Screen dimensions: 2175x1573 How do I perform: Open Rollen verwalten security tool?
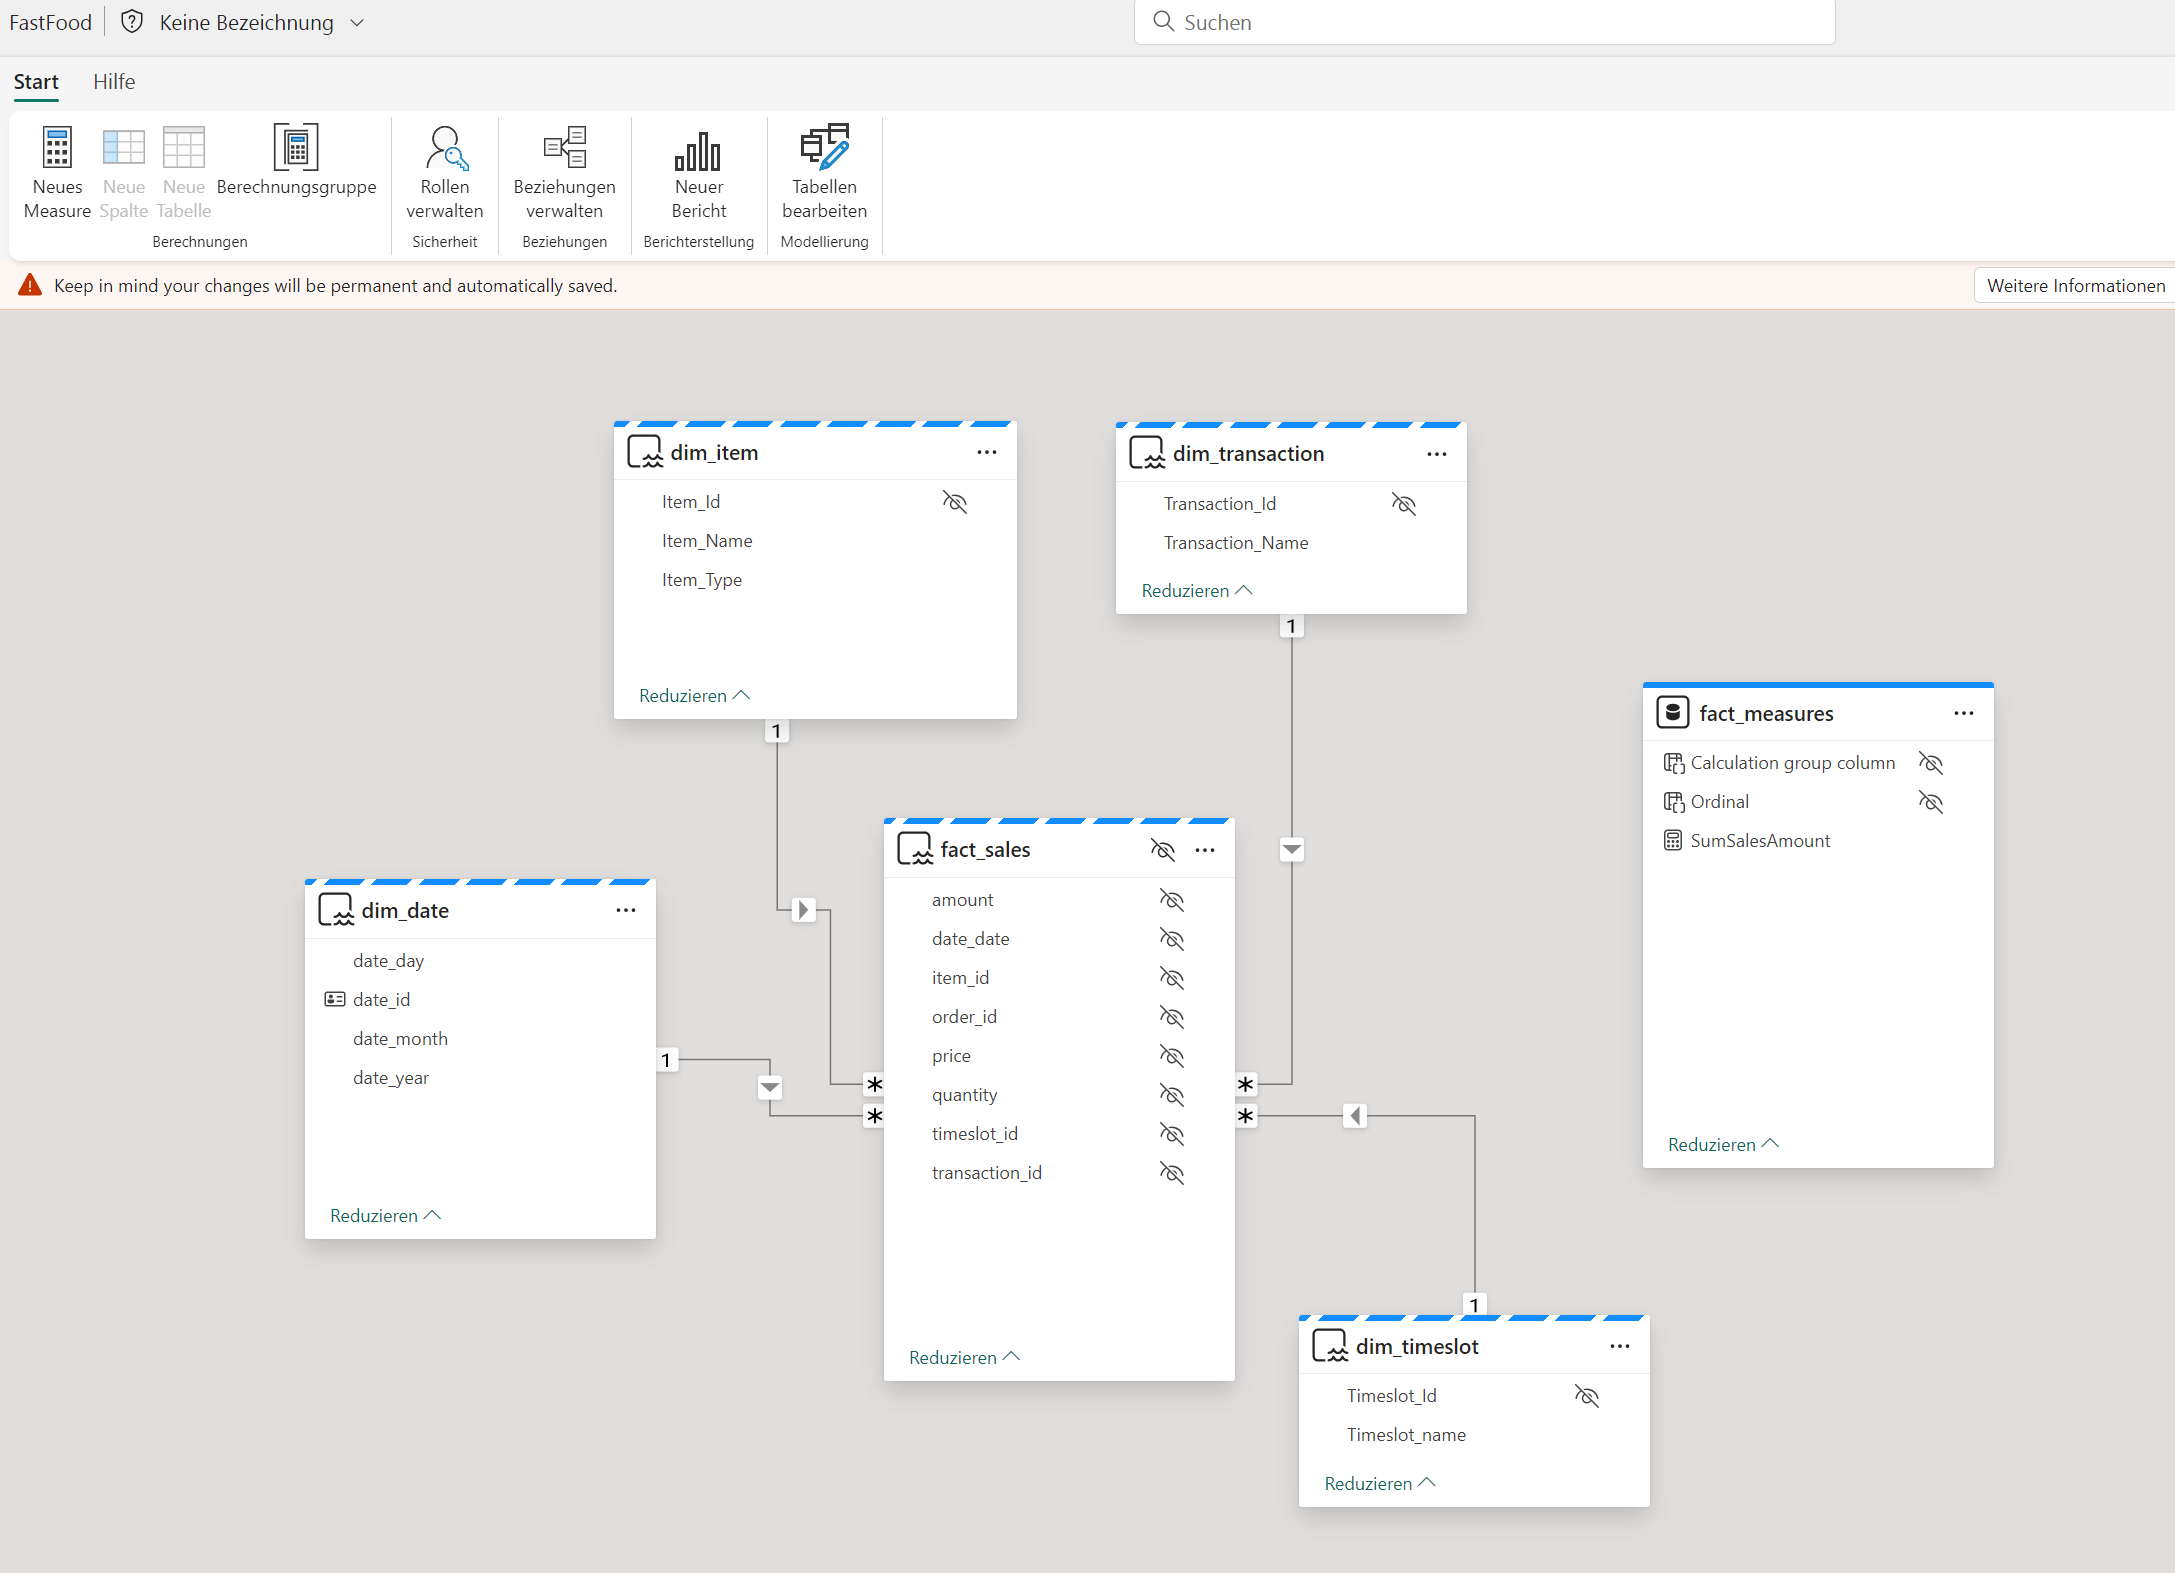445,149
